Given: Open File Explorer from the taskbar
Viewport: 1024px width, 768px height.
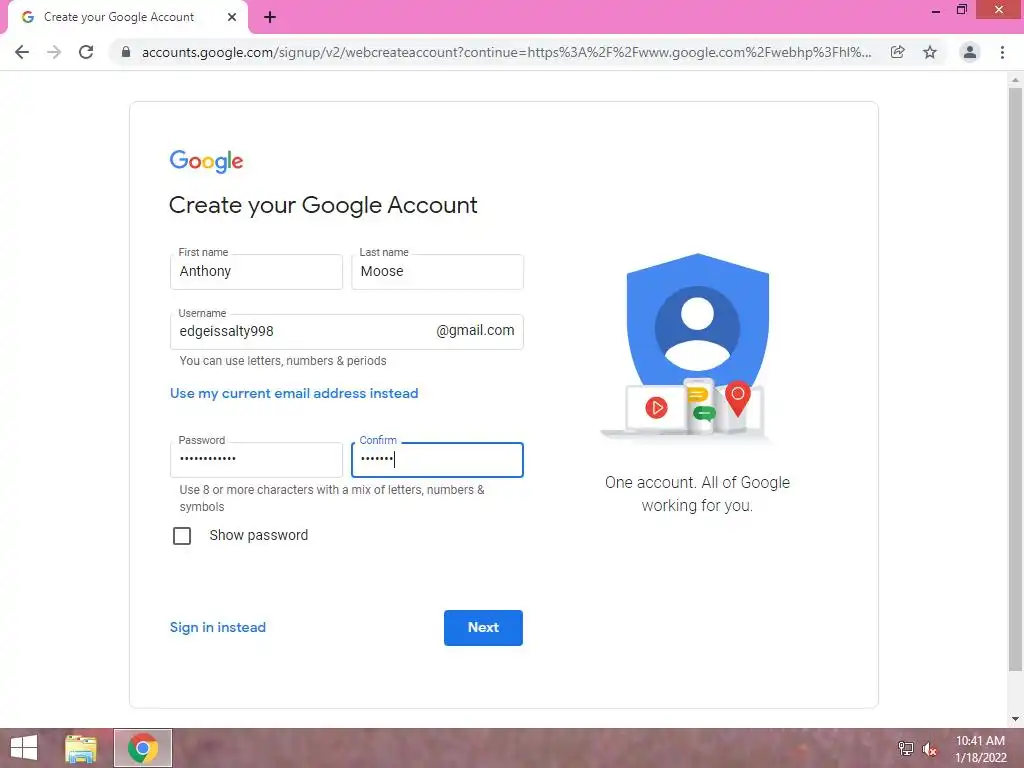Looking at the screenshot, I should coord(81,748).
